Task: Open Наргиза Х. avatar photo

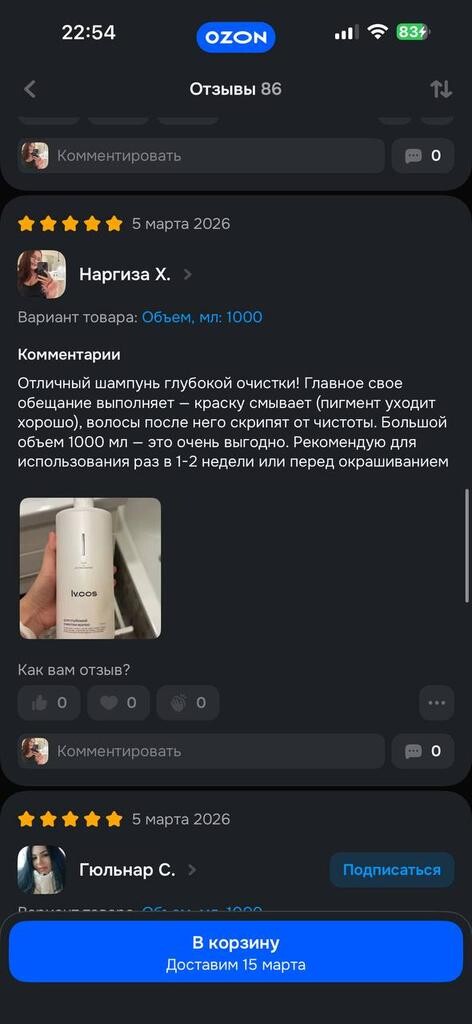Action: pos(42,274)
